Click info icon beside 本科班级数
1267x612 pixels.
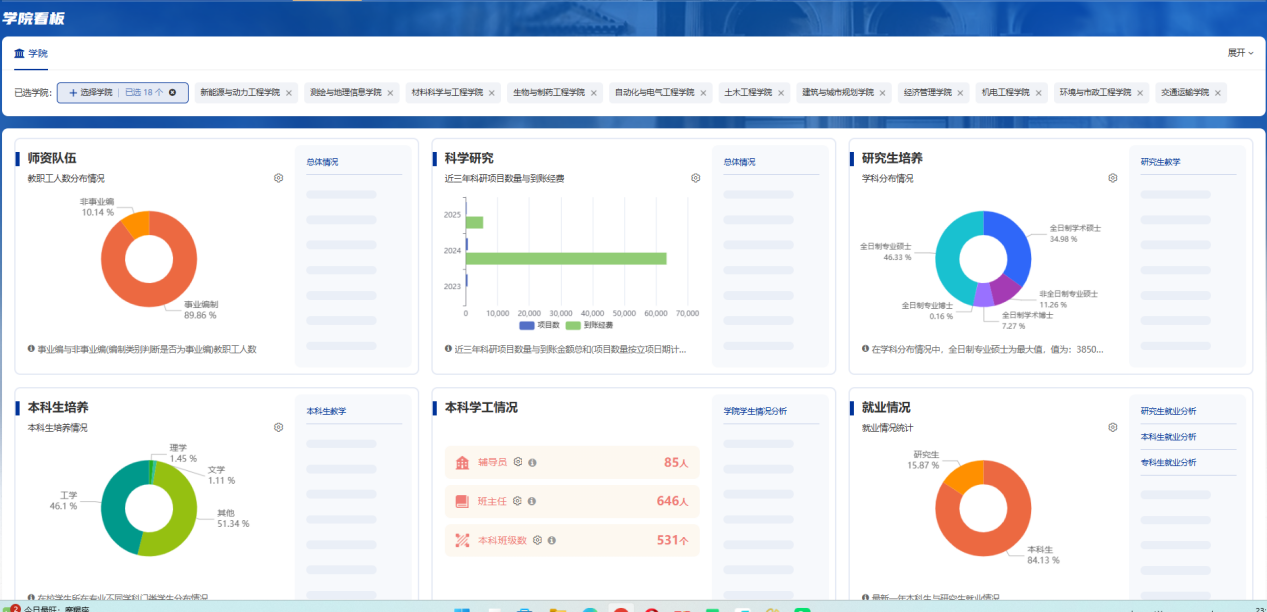pos(551,540)
